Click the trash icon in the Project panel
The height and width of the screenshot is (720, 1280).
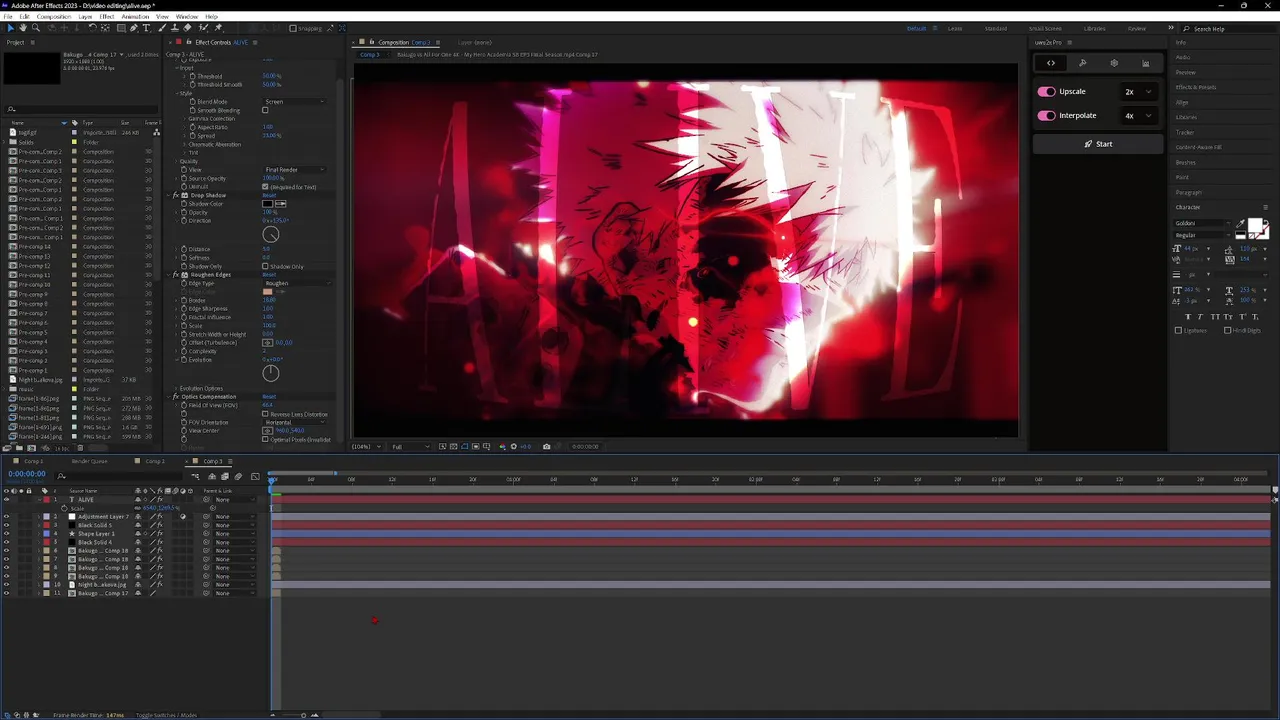80,448
